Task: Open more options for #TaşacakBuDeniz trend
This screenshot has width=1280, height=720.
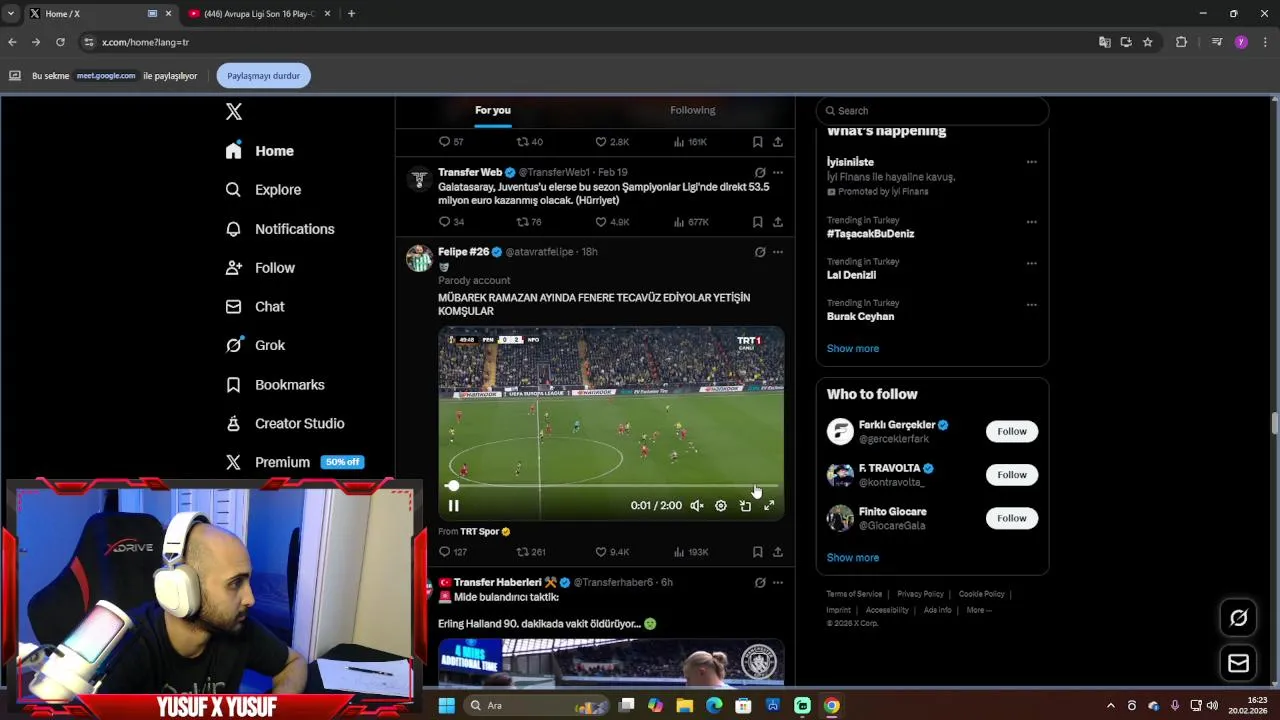Action: point(1031,222)
